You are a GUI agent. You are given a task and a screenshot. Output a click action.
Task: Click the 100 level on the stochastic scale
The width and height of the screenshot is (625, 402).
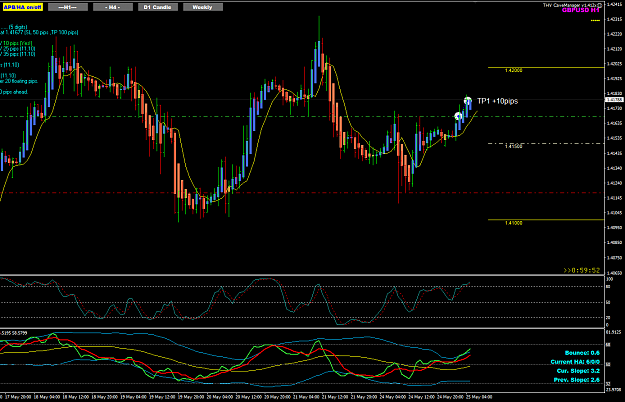[609, 279]
